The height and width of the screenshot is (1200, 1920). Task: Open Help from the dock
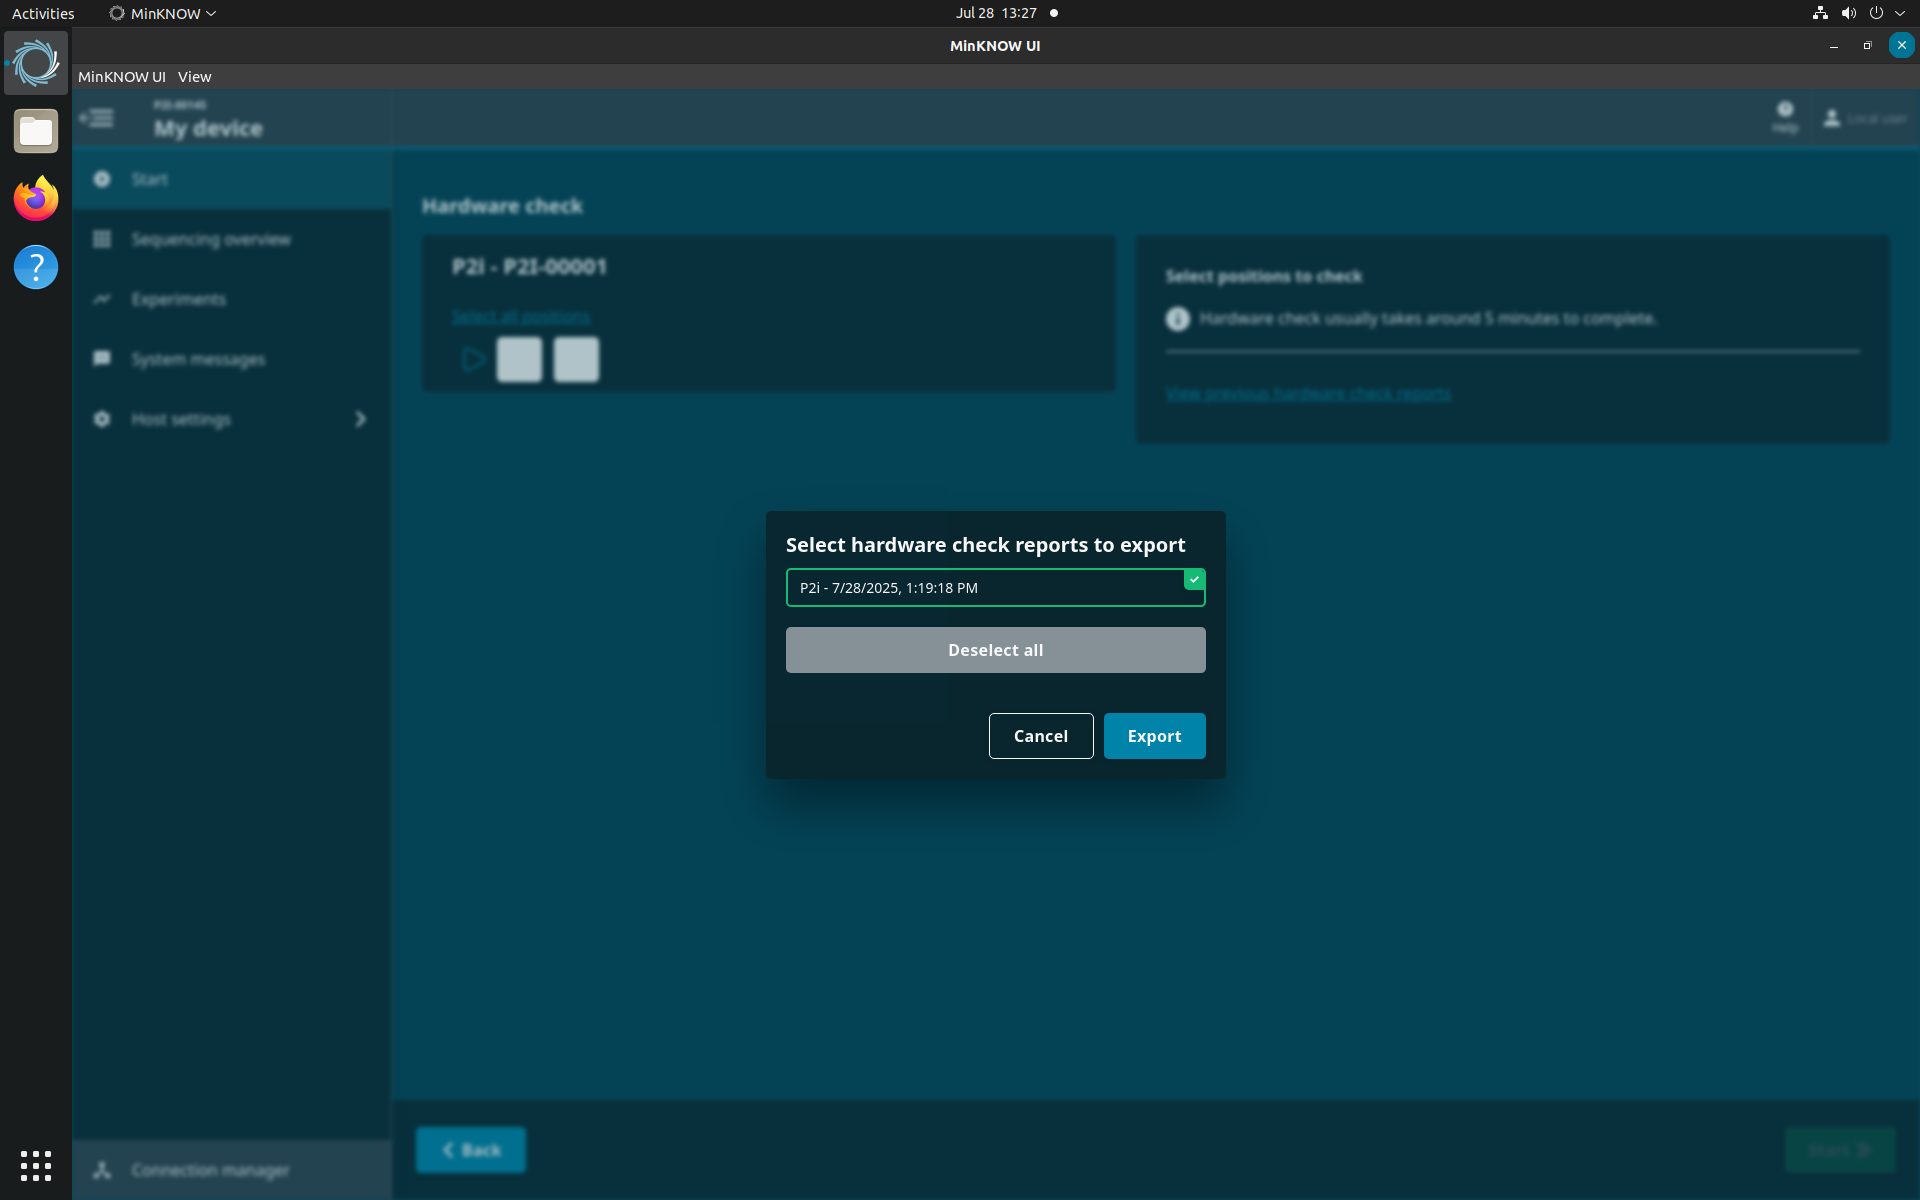(x=36, y=267)
